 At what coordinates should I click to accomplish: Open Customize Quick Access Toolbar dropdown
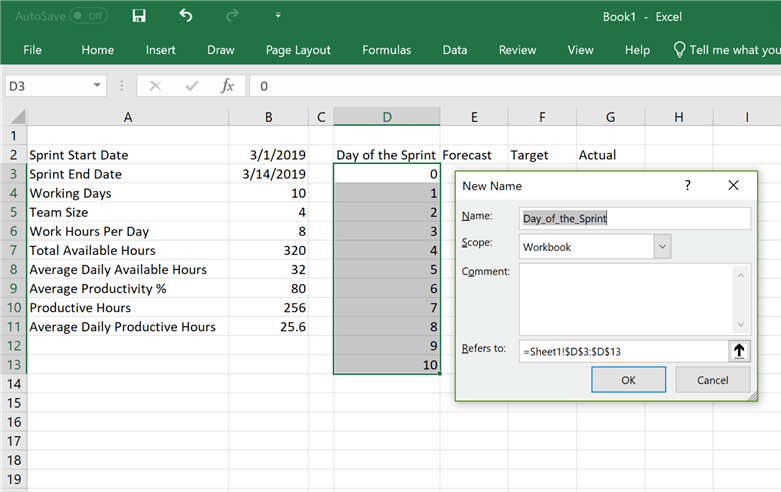(277, 16)
